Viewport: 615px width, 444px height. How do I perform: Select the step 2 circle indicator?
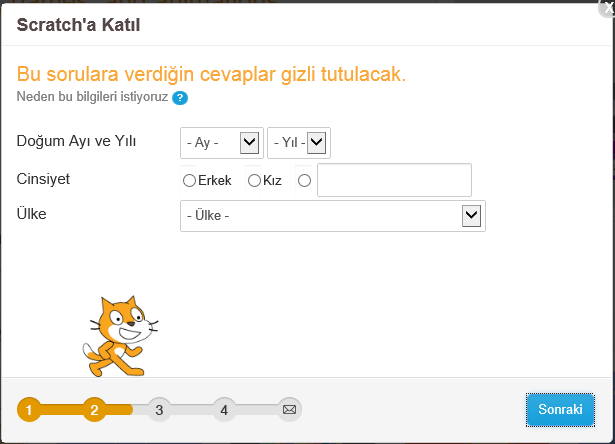click(94, 409)
